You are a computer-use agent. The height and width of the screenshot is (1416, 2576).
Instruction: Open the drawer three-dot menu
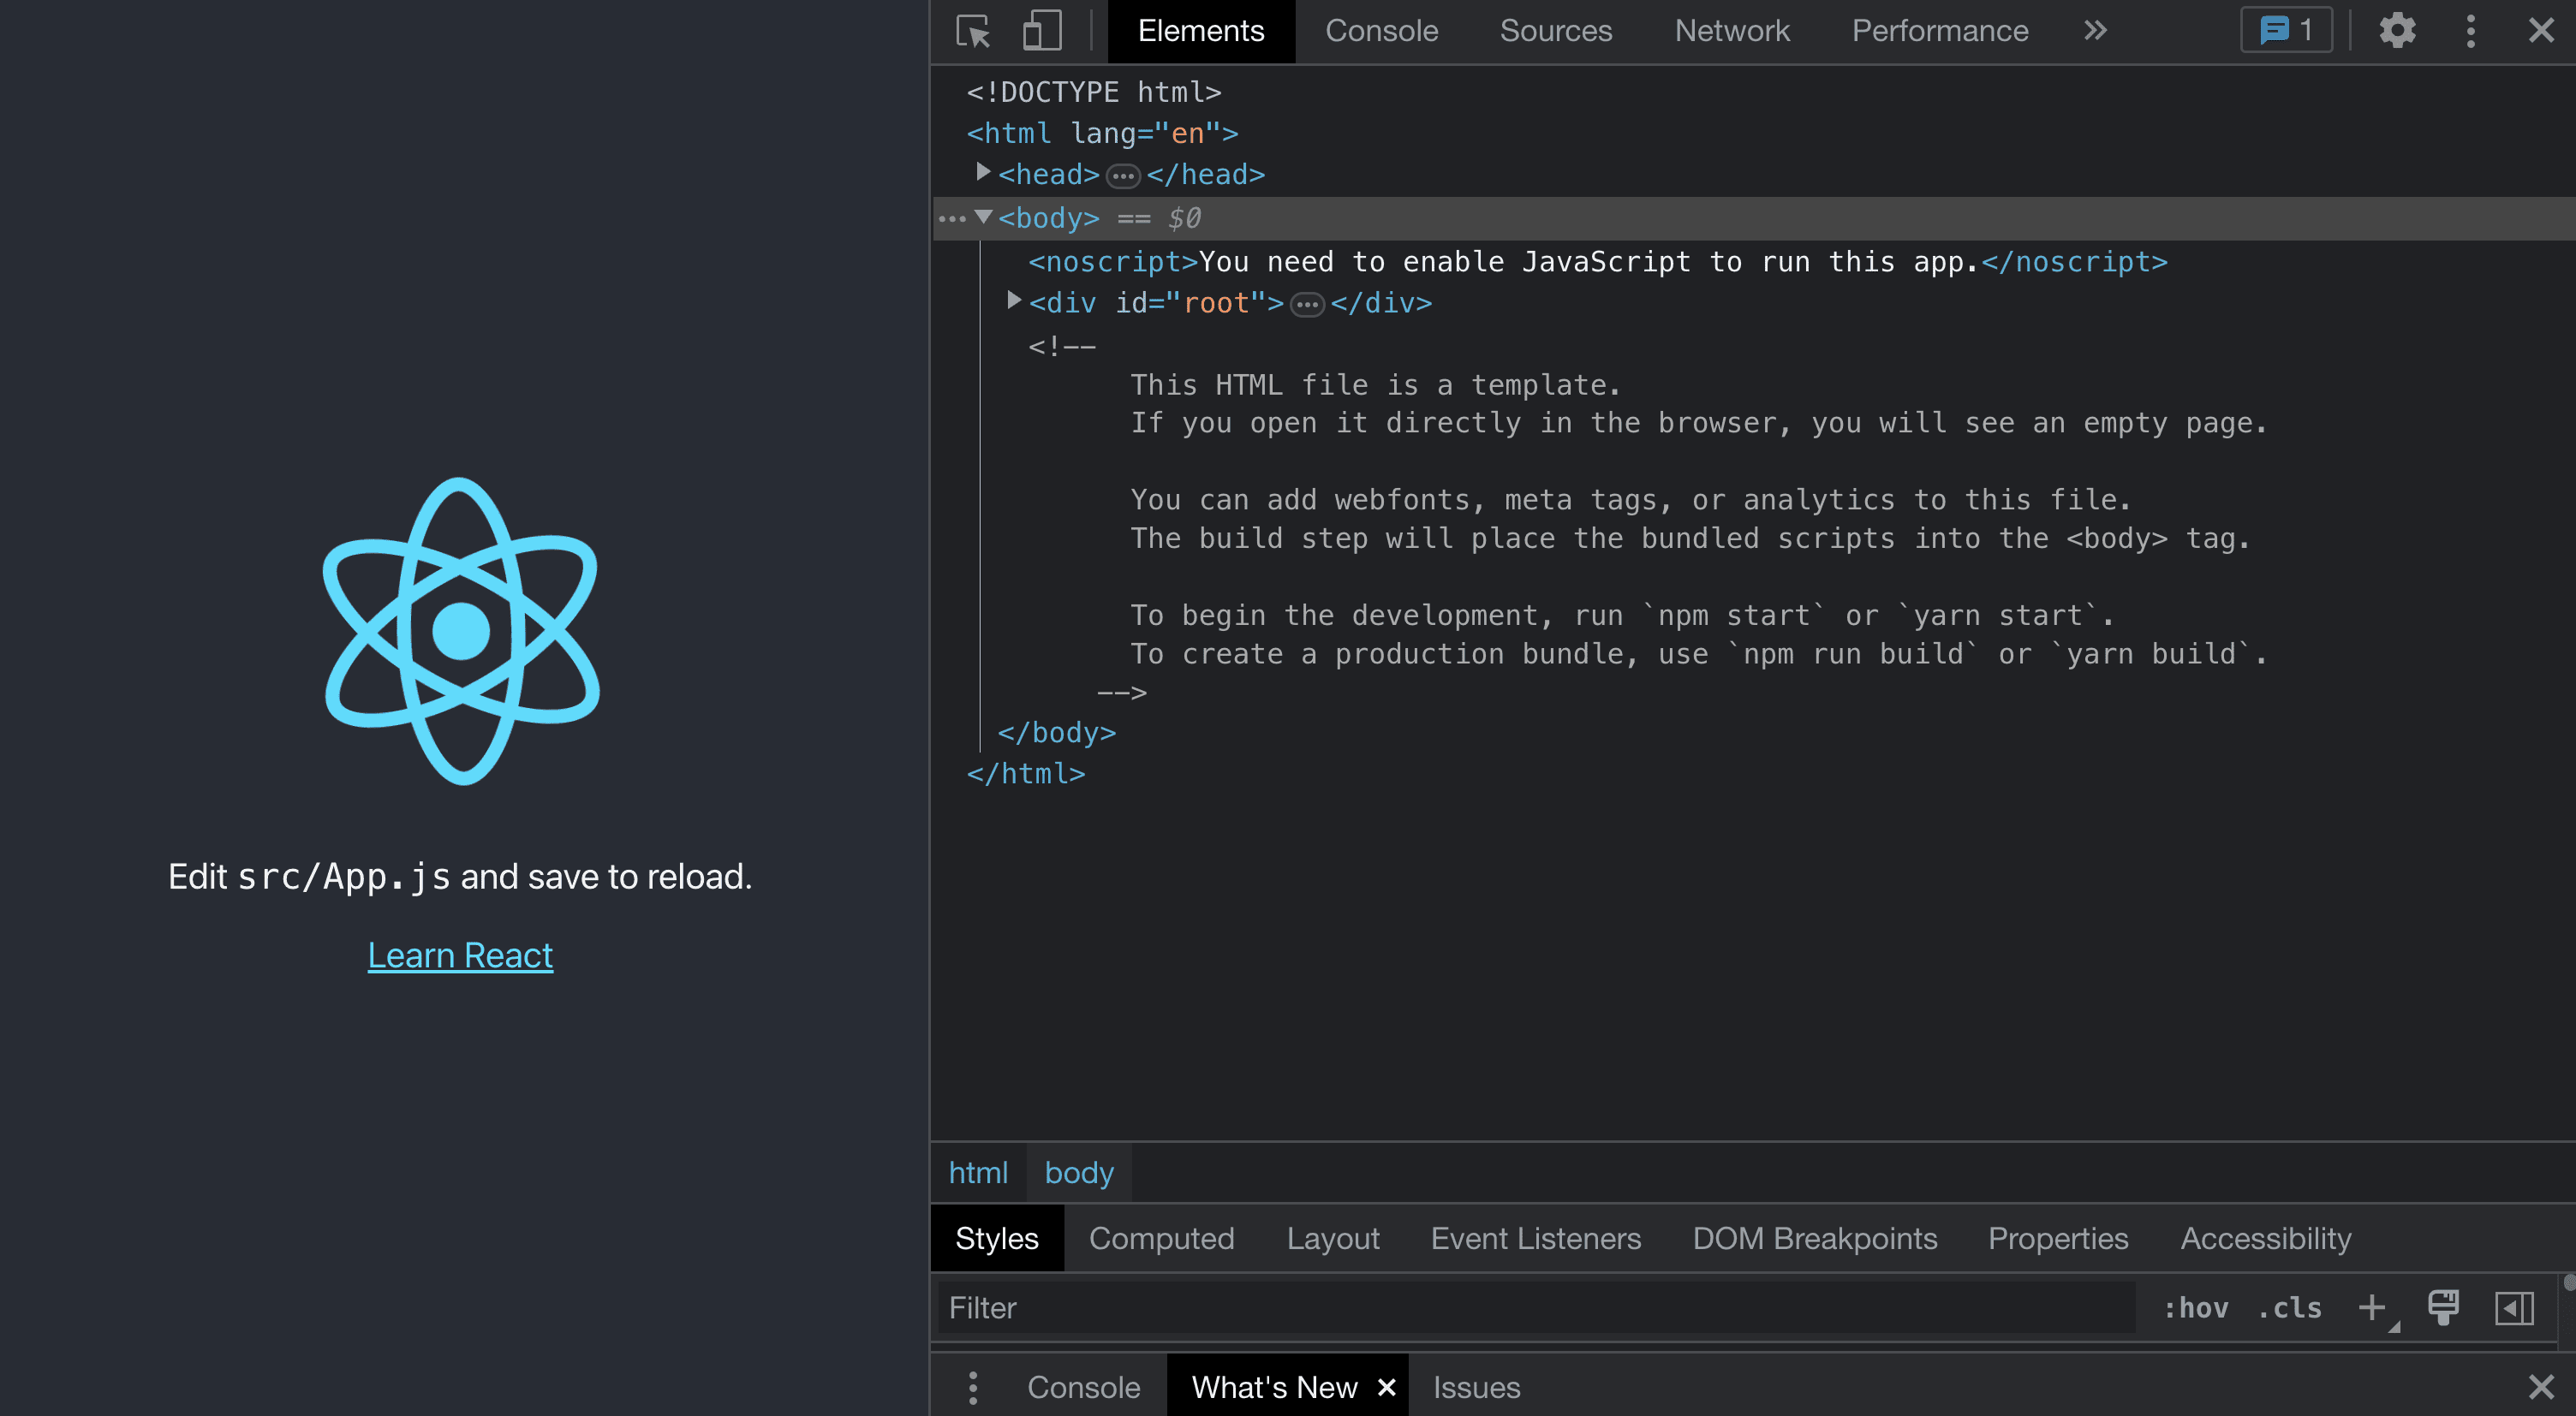point(972,1387)
